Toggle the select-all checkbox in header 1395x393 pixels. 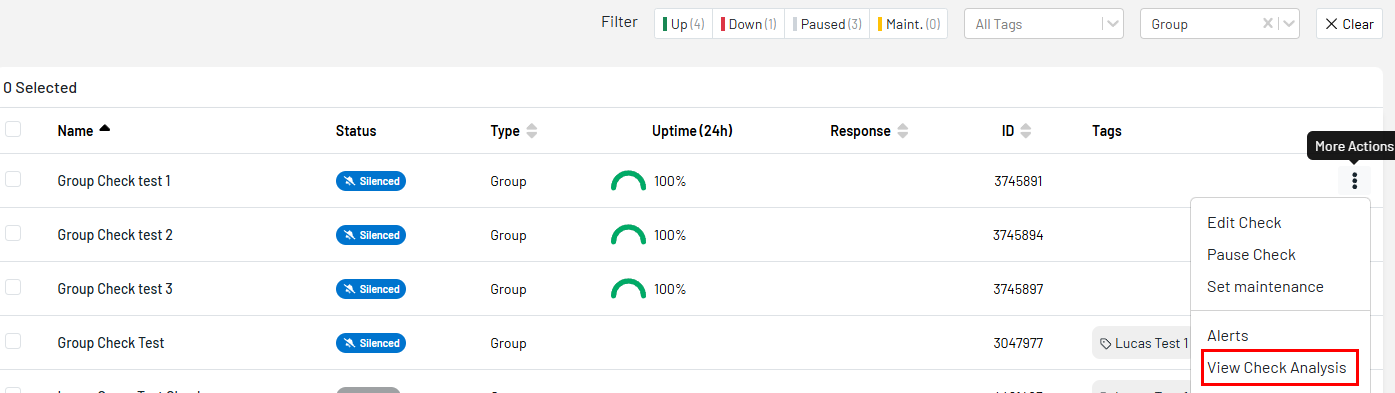point(13,129)
